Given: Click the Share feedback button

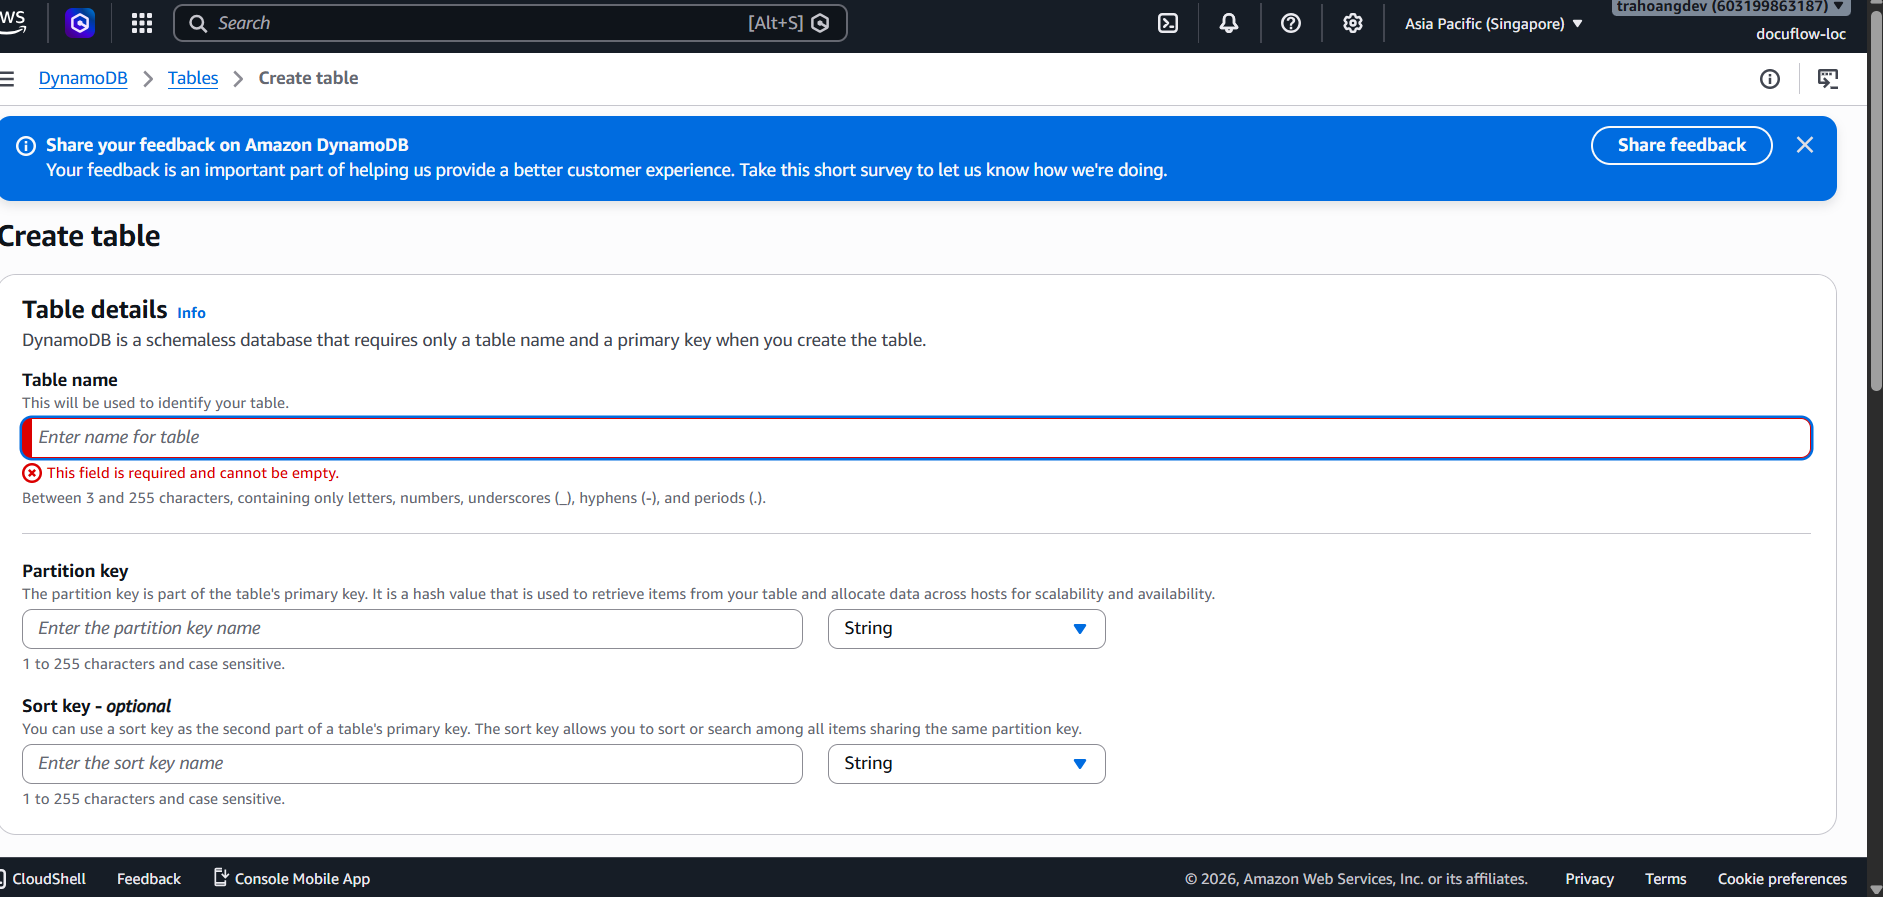Looking at the screenshot, I should [1681, 145].
